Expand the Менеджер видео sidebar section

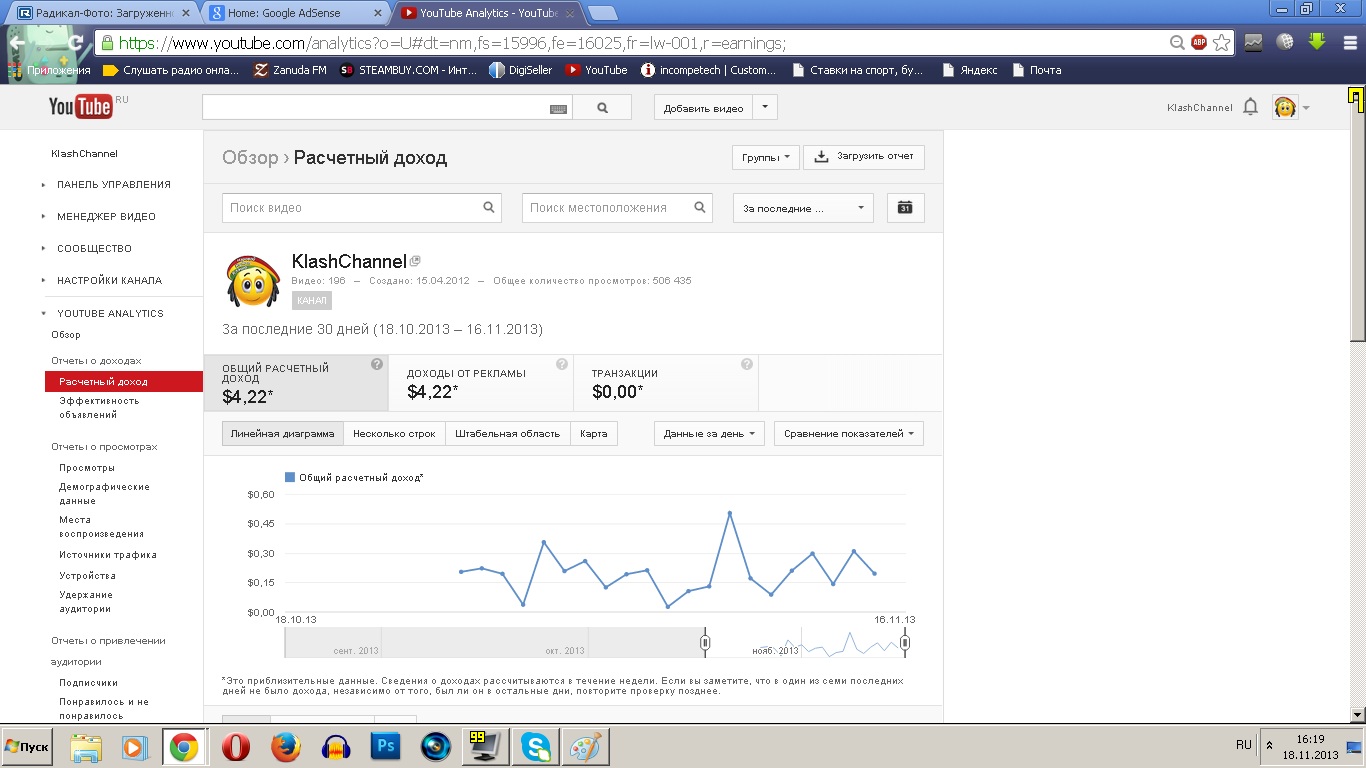[x=106, y=216]
